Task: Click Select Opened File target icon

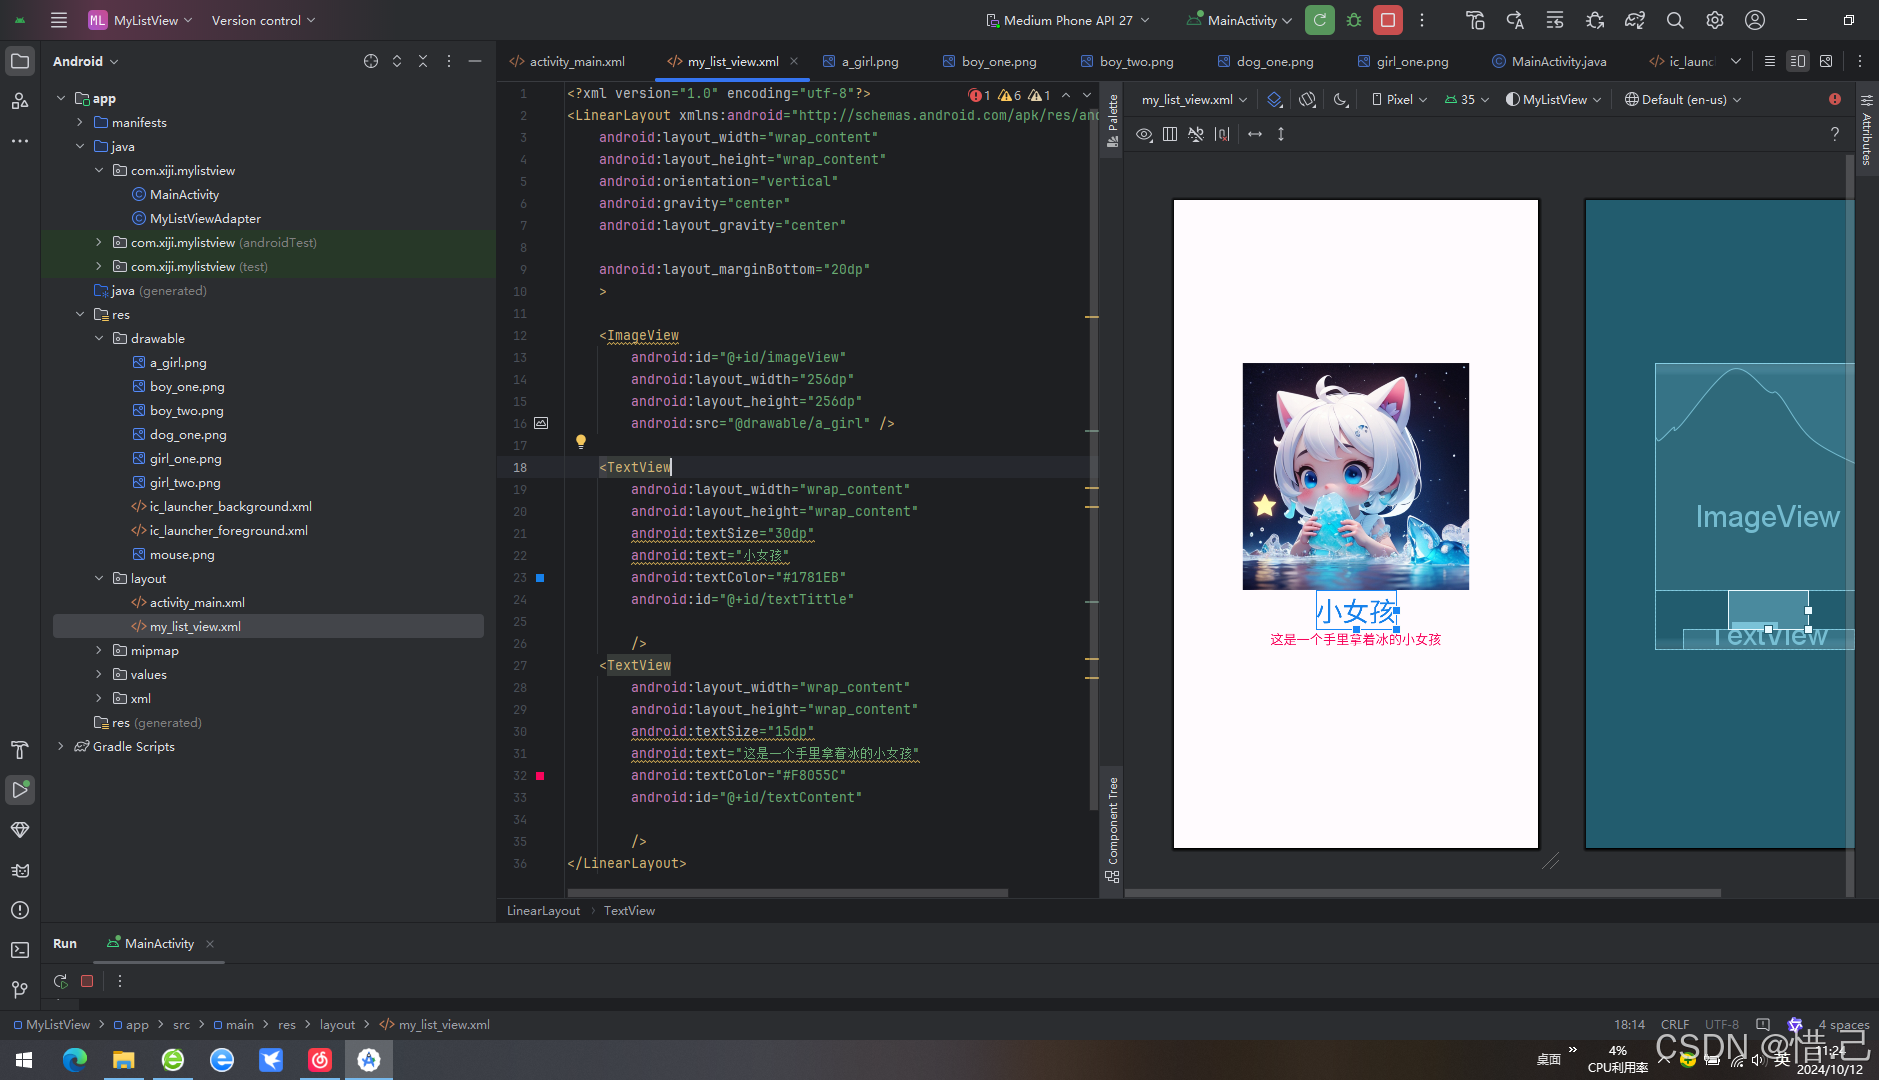Action: tap(371, 61)
